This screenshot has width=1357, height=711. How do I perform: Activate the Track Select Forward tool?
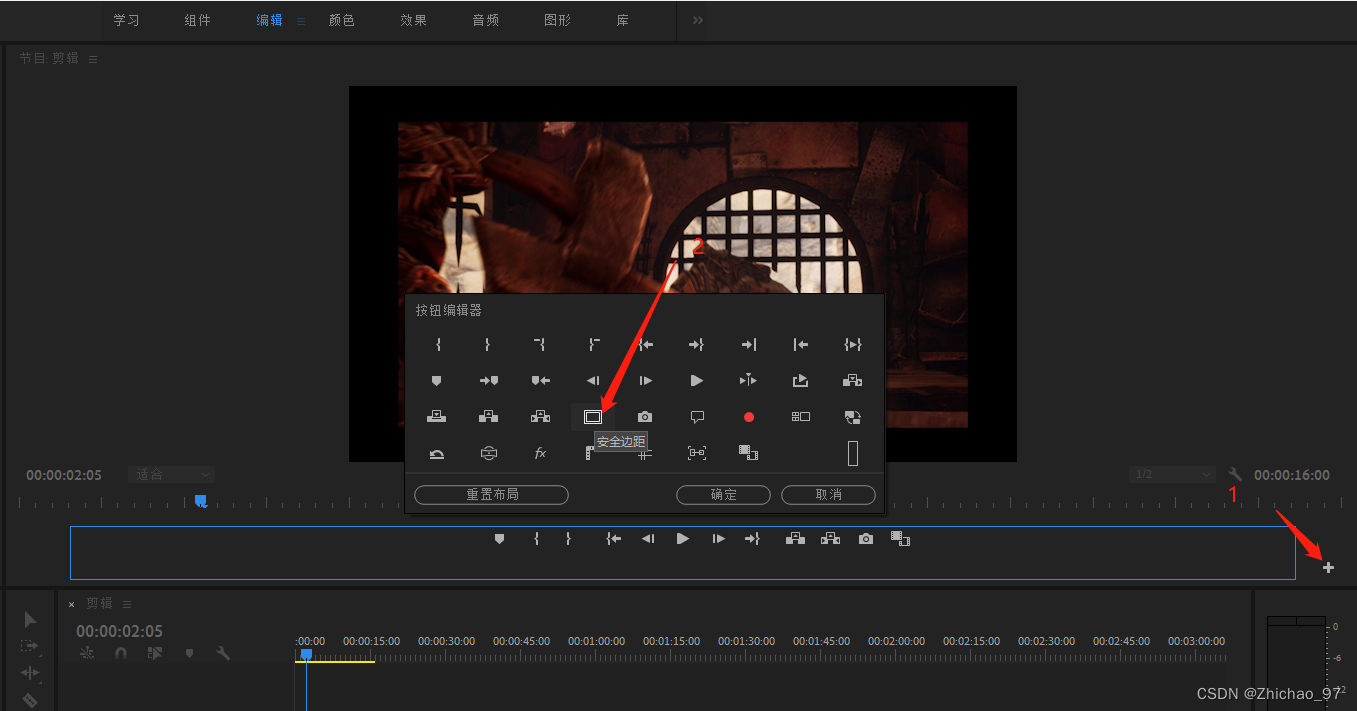coord(30,646)
